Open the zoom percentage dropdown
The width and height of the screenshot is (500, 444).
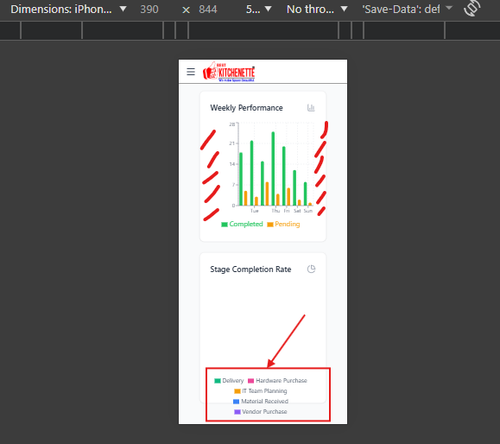tap(259, 9)
